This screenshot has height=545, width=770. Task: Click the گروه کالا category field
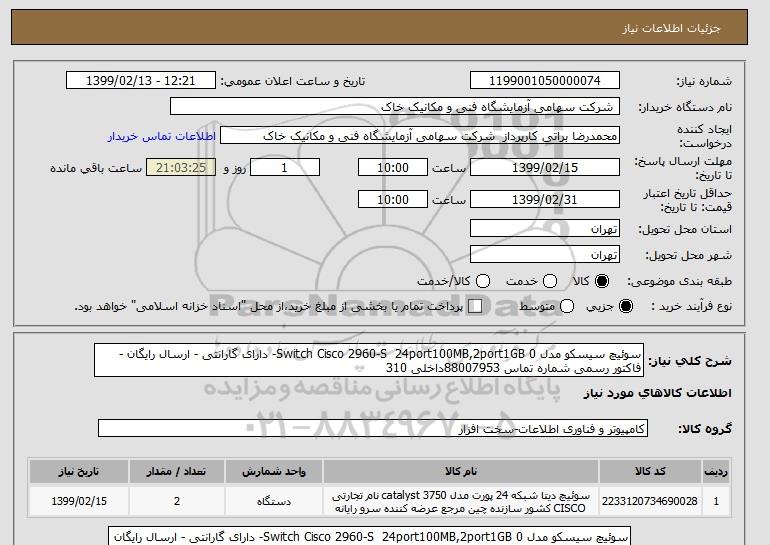tap(373, 429)
